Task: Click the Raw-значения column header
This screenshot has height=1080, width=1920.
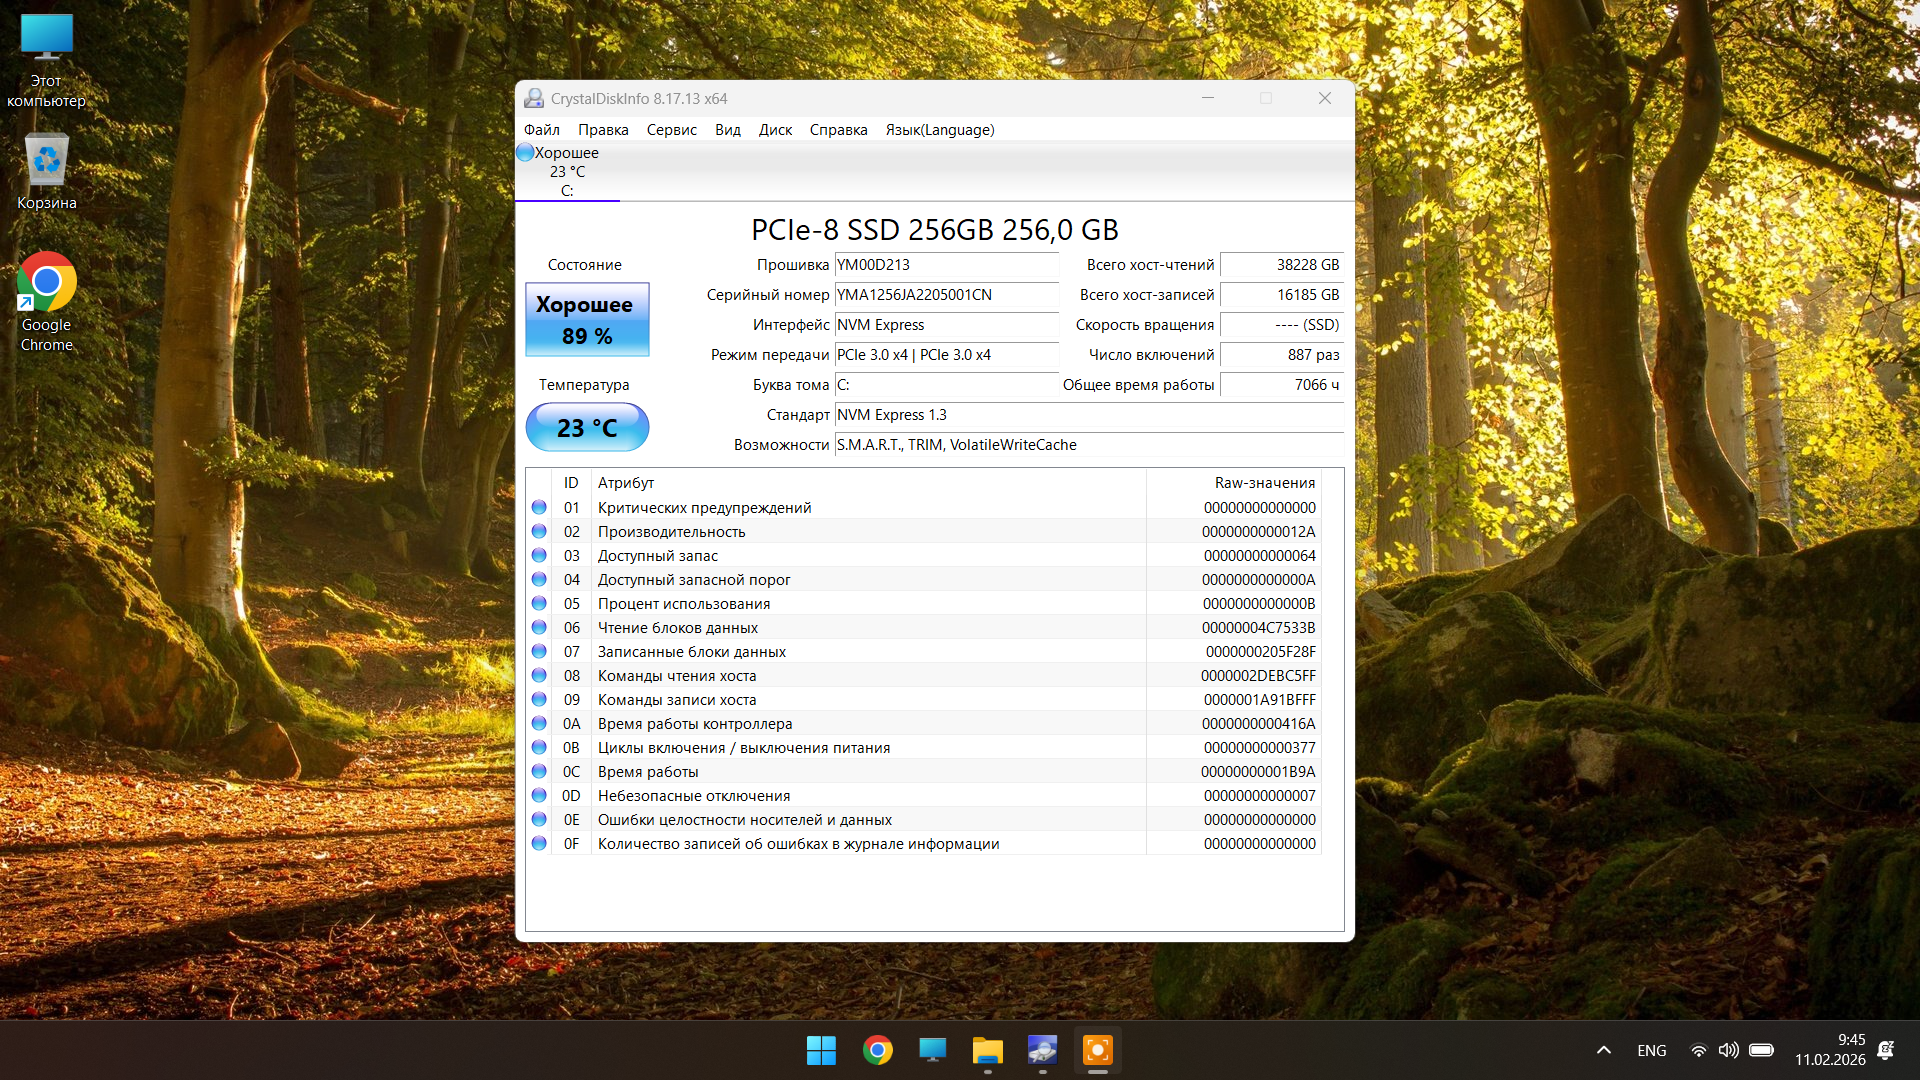Action: [x=1264, y=483]
